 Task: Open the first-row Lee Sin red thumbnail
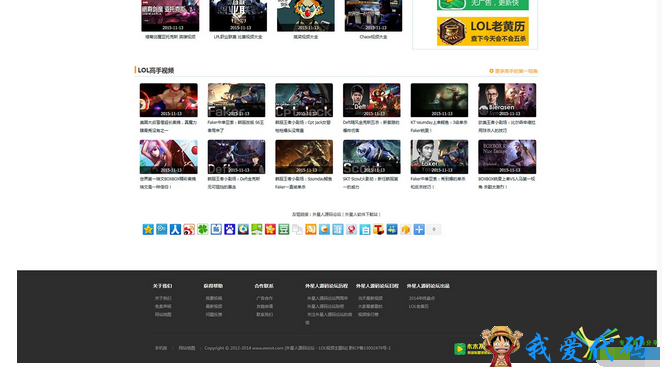pyautogui.click(x=169, y=100)
